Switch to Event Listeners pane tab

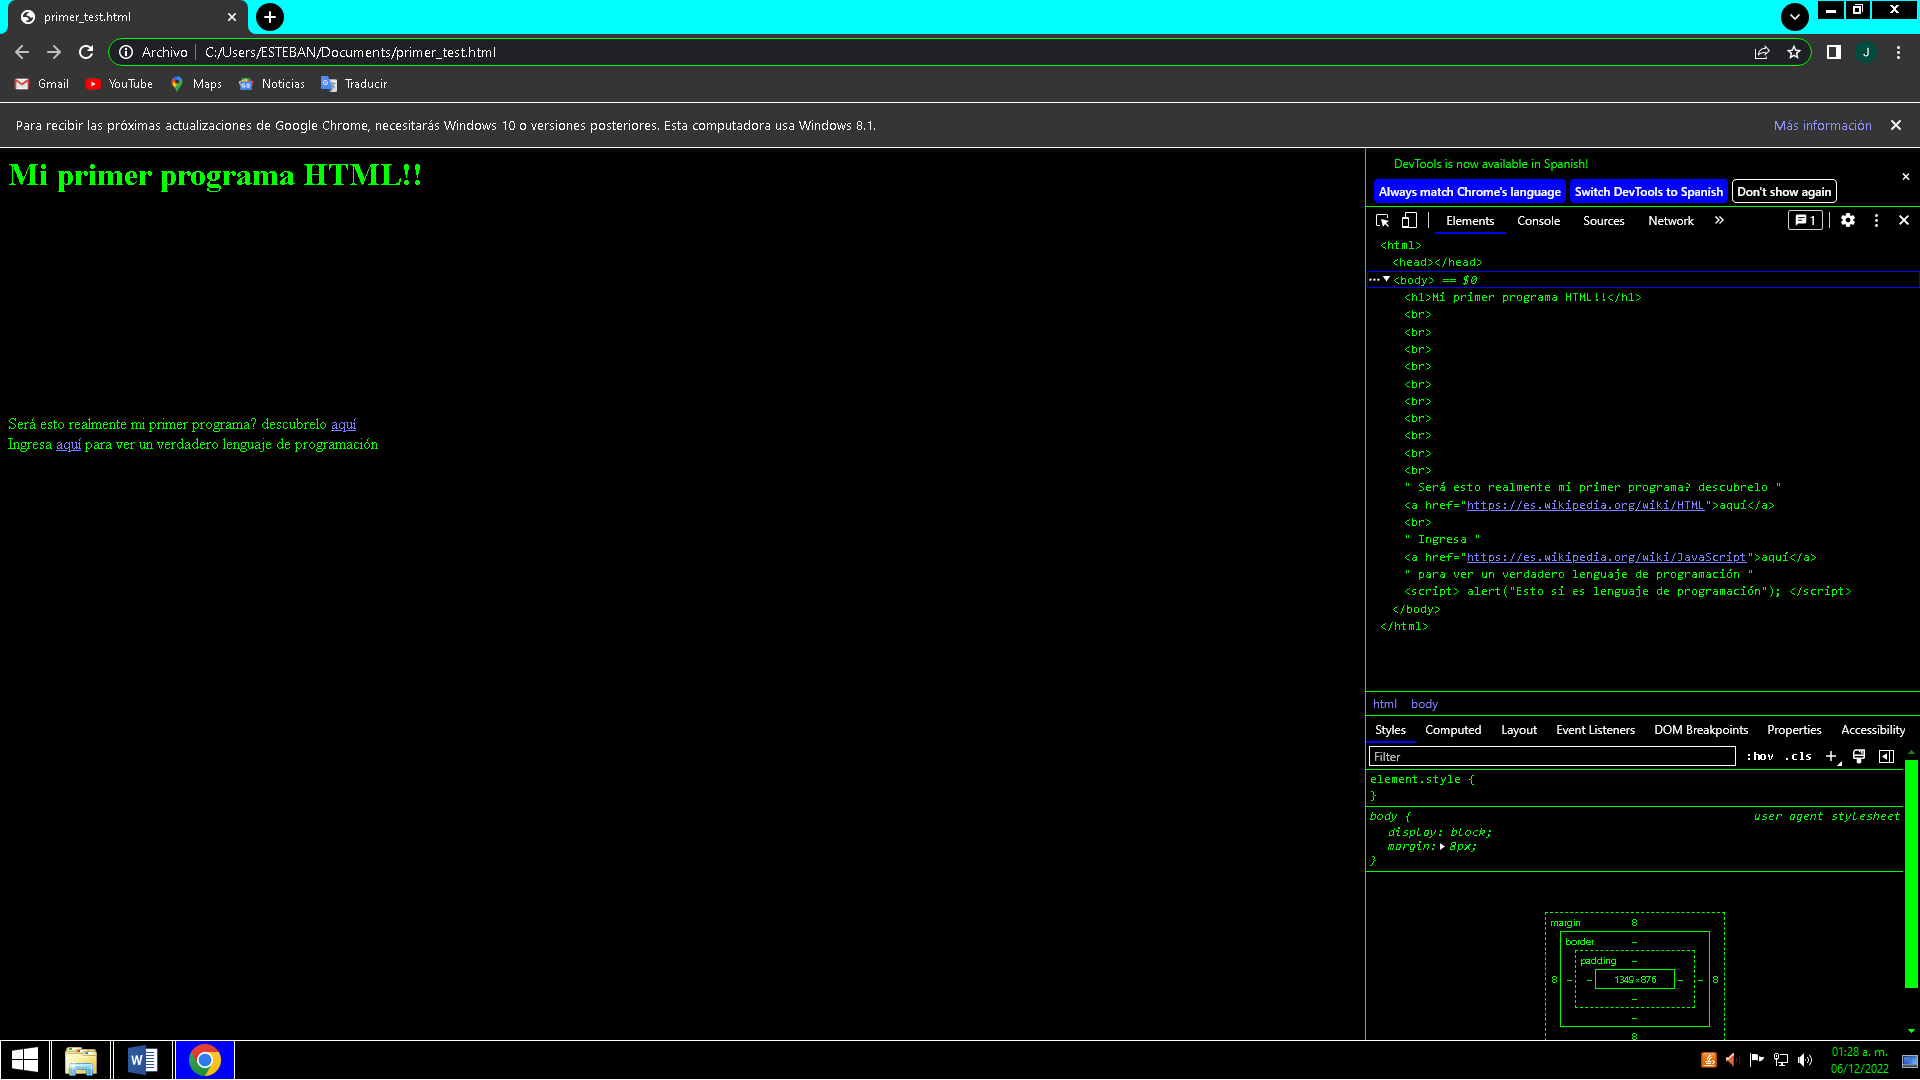(x=1595, y=730)
